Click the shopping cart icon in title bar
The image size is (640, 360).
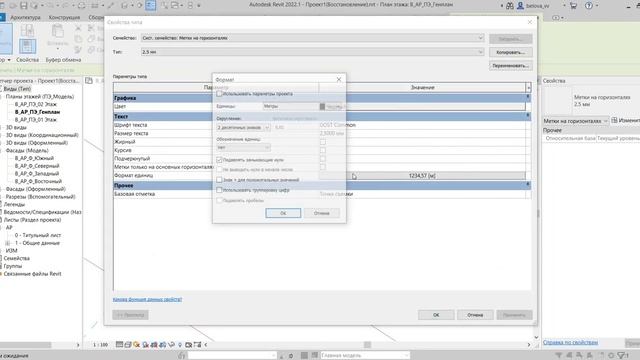[573, 6]
